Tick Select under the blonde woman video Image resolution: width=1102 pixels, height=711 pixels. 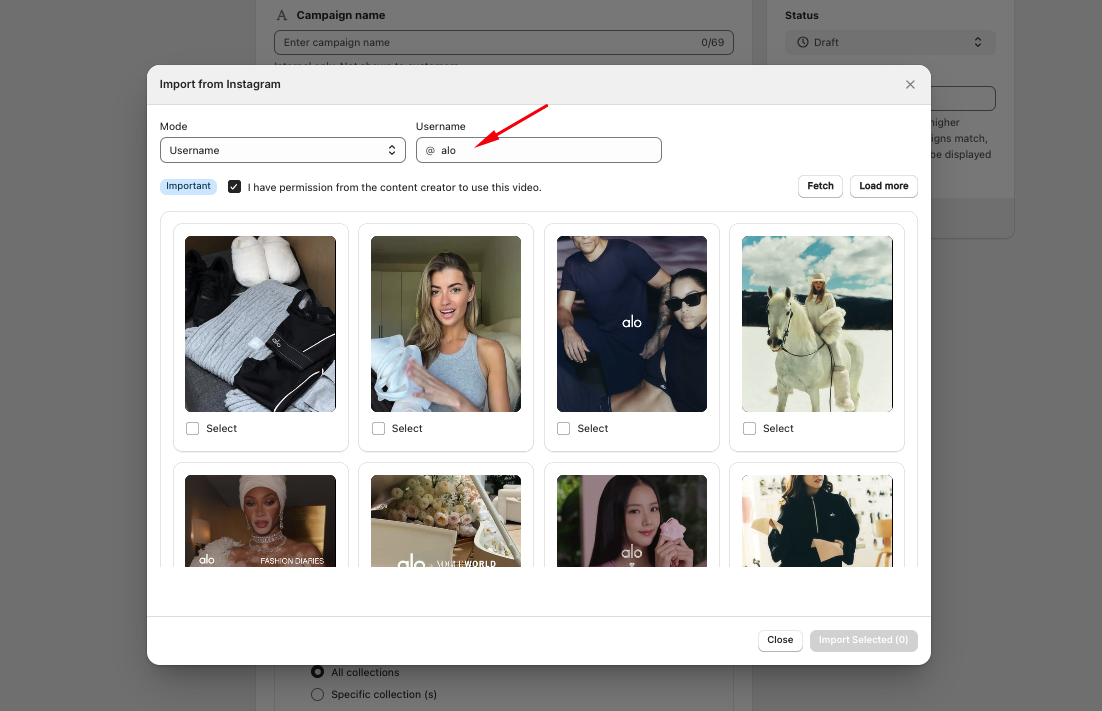point(378,429)
